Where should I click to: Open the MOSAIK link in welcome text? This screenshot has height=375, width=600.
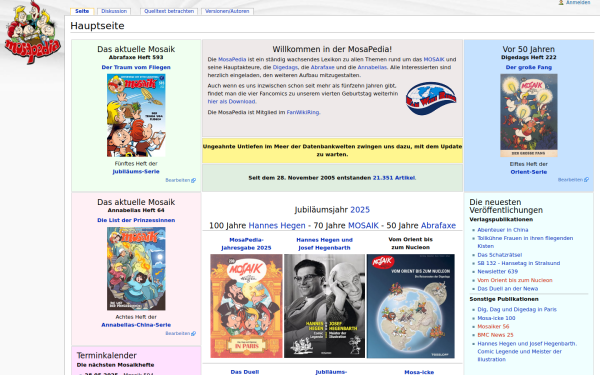pos(434,59)
